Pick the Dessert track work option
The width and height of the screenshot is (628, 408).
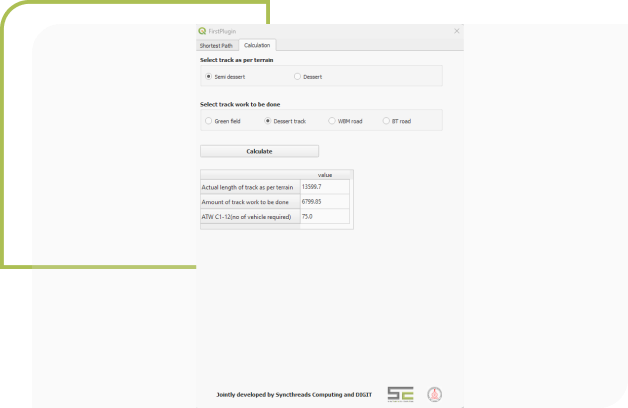(x=268, y=121)
